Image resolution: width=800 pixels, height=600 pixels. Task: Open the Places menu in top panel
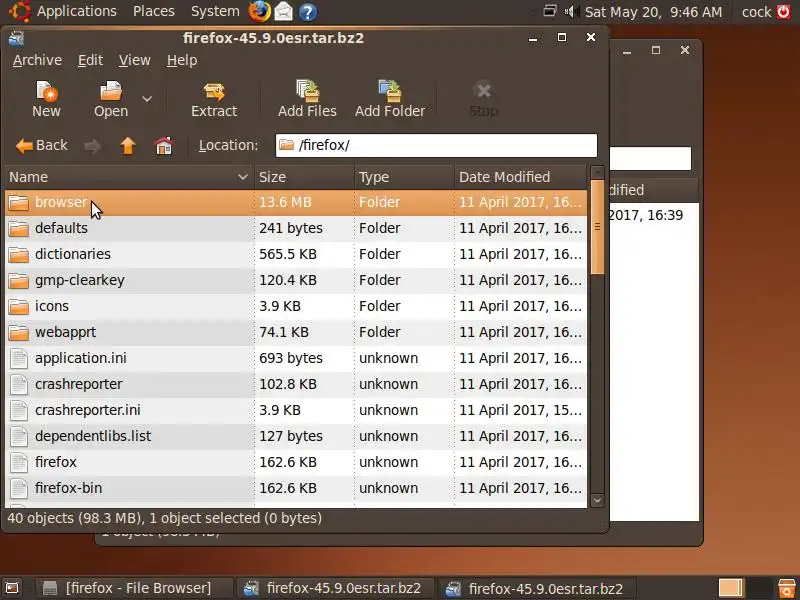154,11
